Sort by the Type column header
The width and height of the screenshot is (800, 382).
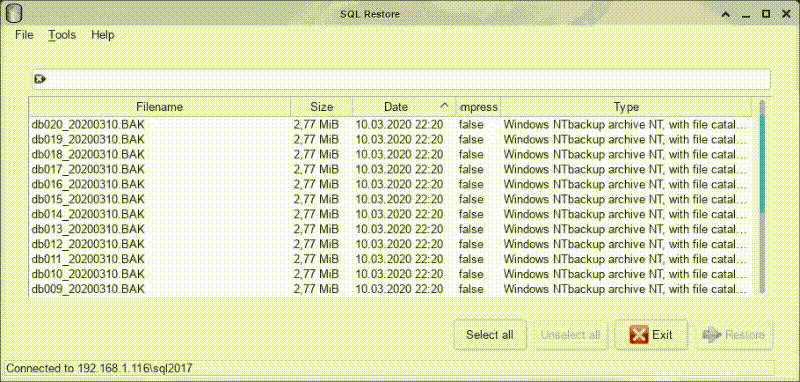[626, 107]
